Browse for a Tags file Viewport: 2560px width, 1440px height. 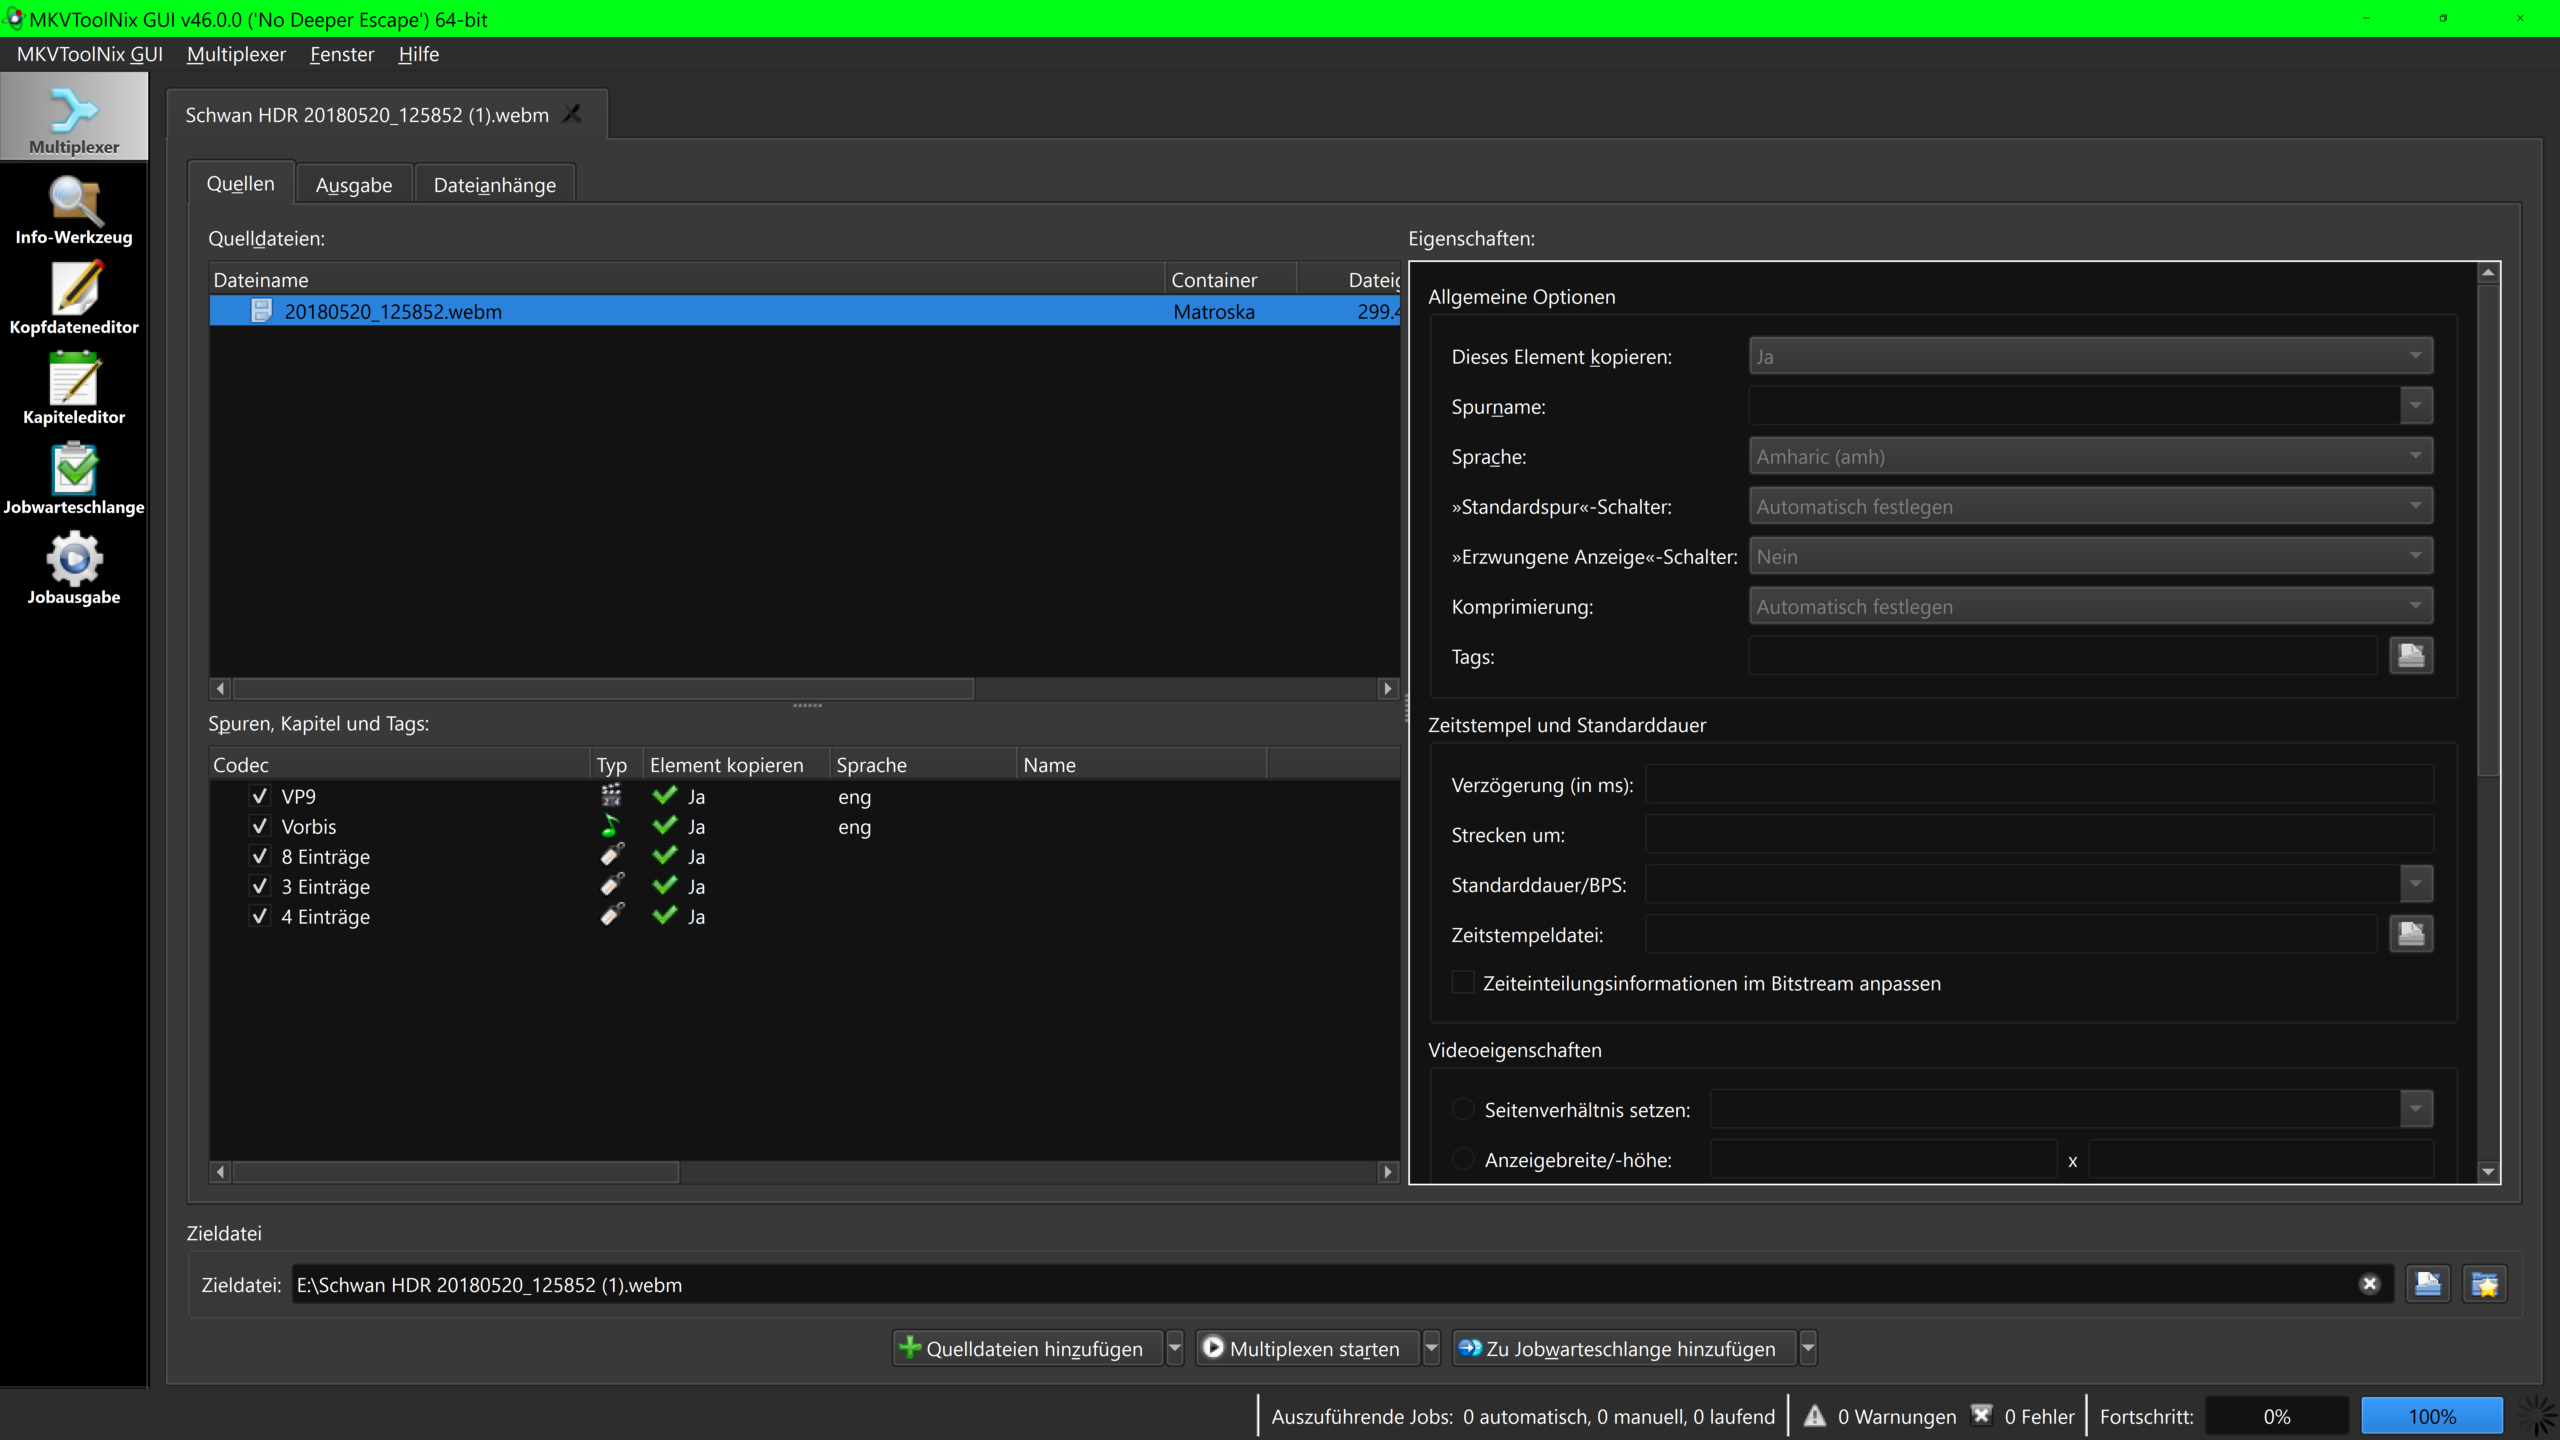pos(2411,656)
